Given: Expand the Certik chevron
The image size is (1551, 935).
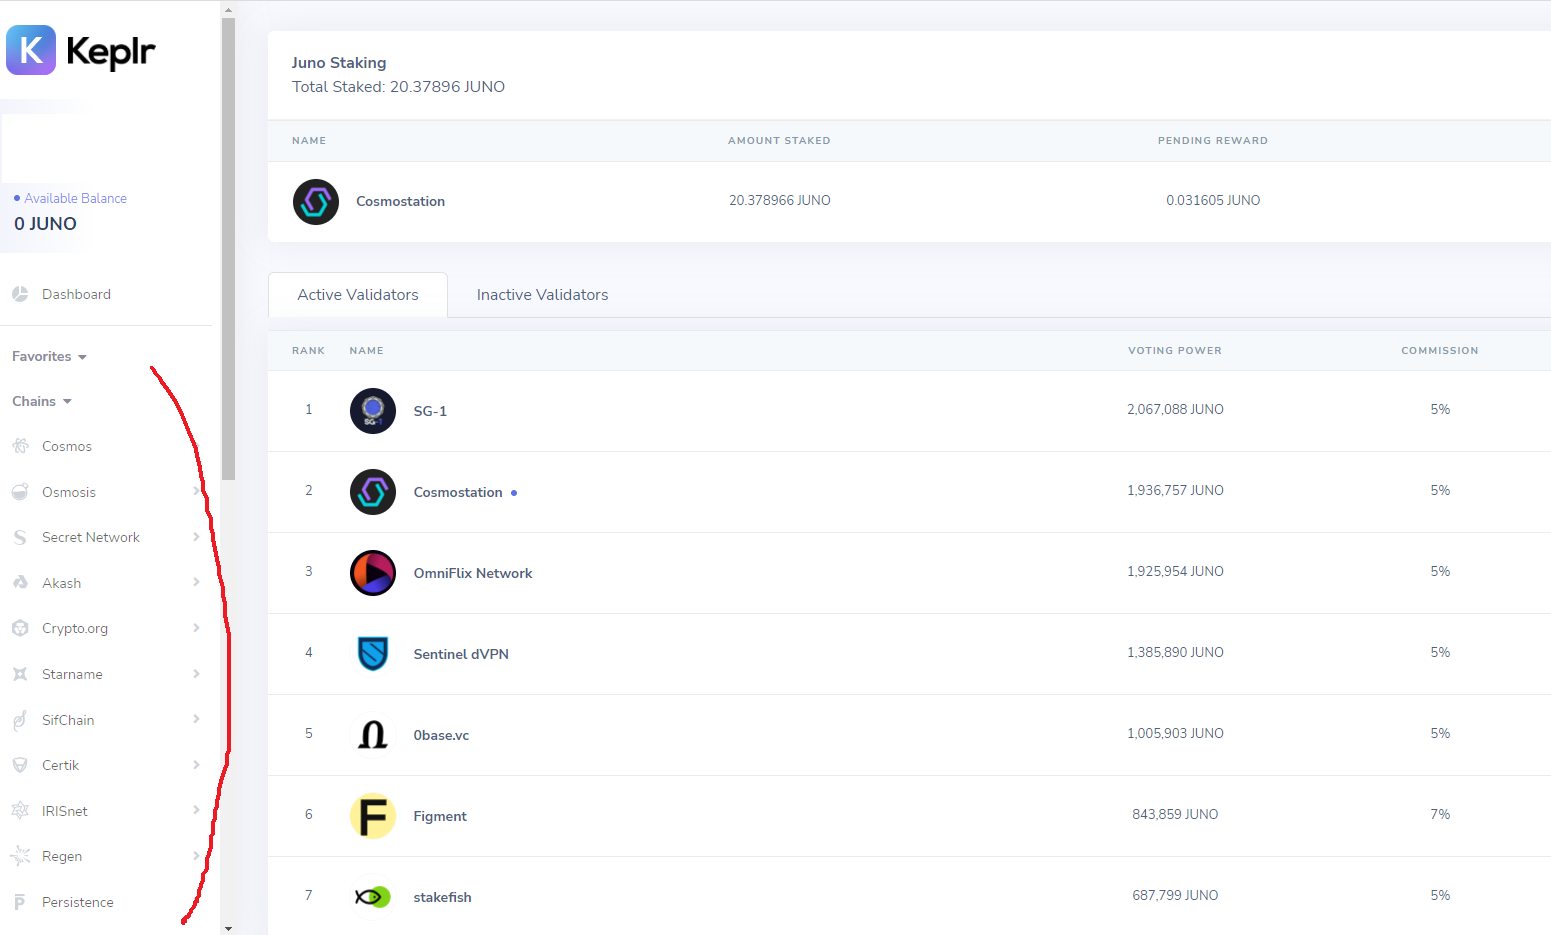Looking at the screenshot, I should [x=196, y=765].
